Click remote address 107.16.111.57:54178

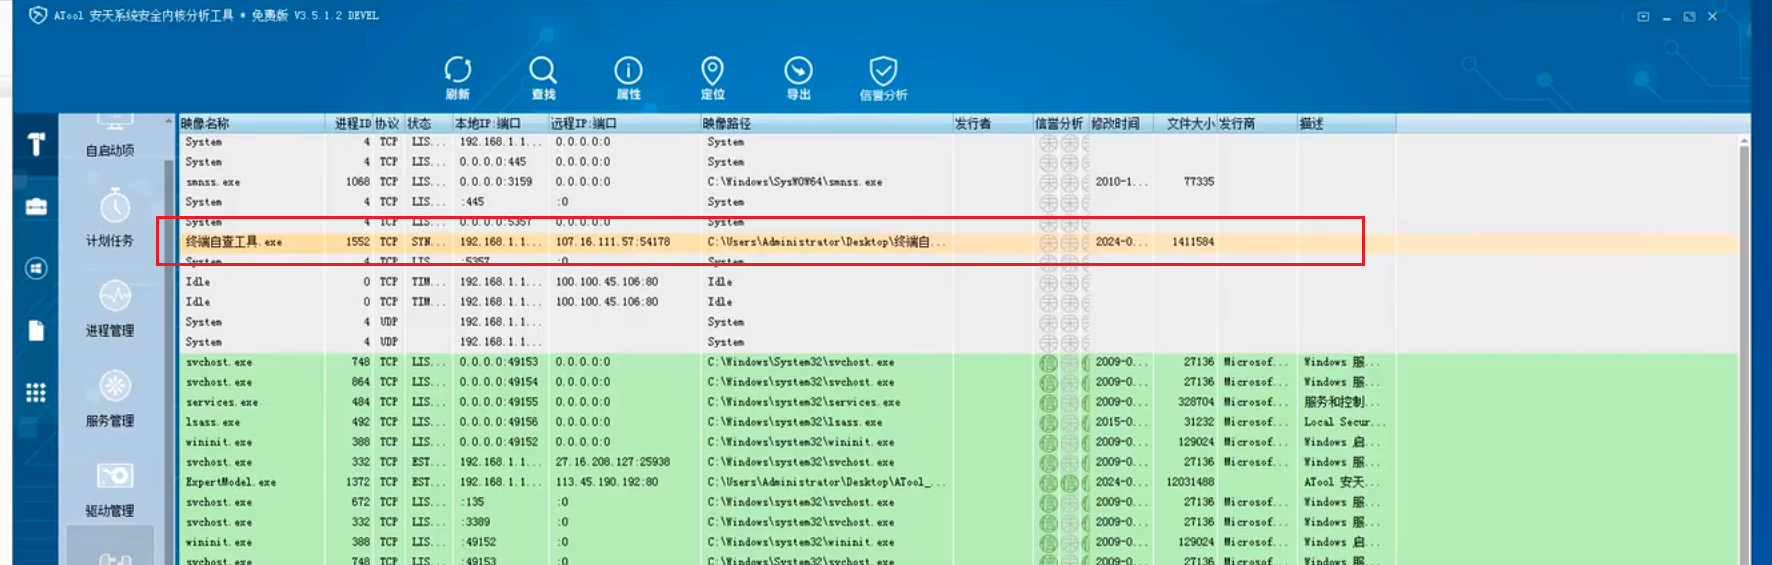[612, 242]
